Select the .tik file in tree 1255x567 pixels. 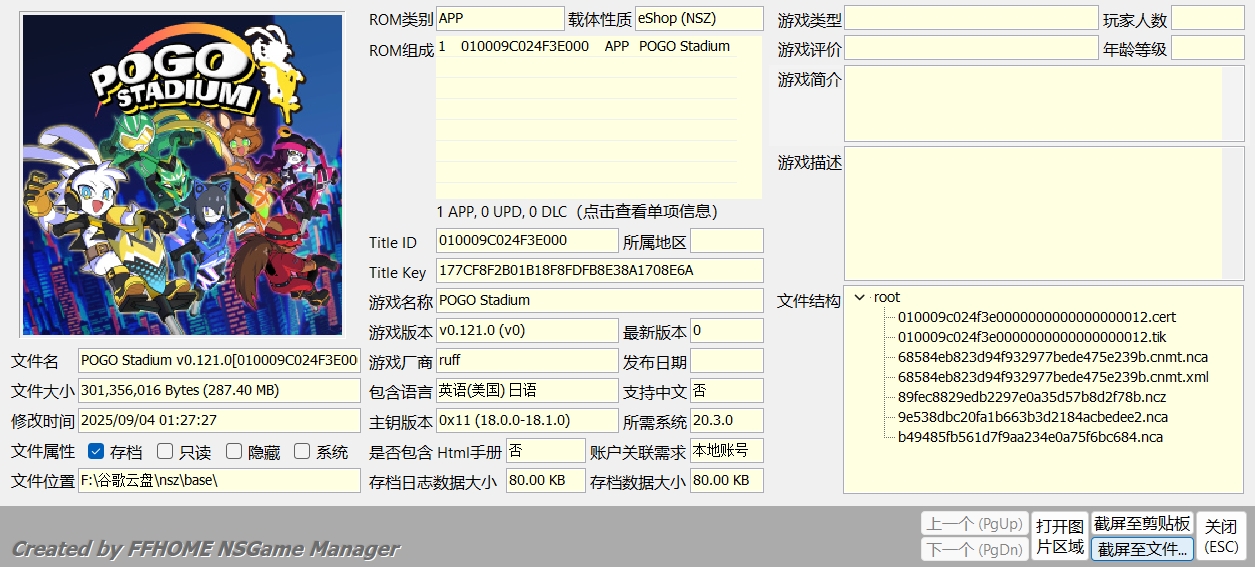coord(1031,337)
